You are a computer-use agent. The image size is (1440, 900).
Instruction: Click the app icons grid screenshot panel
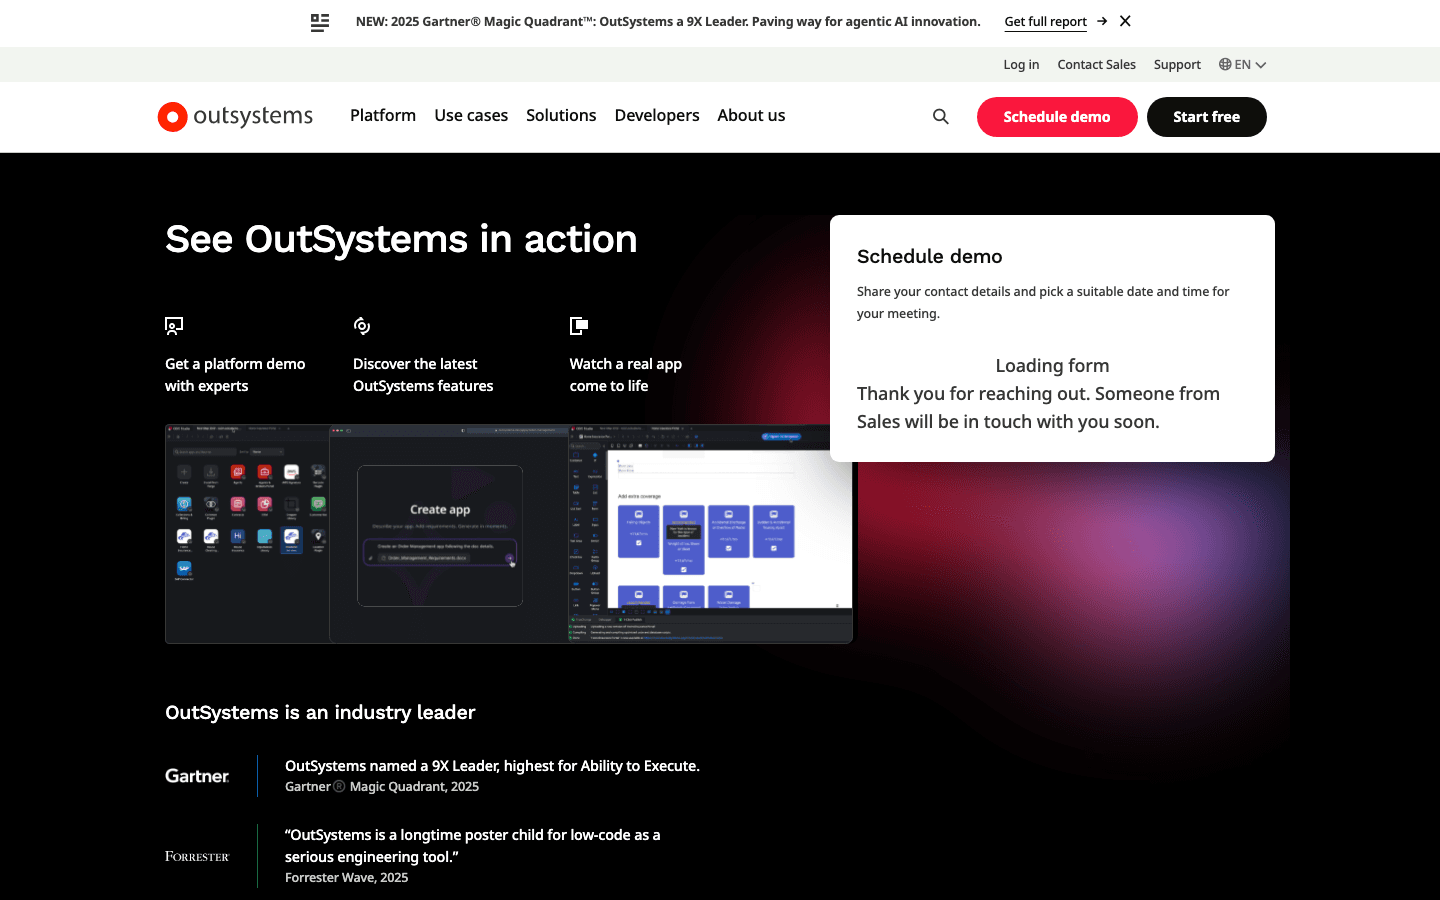[x=247, y=534]
